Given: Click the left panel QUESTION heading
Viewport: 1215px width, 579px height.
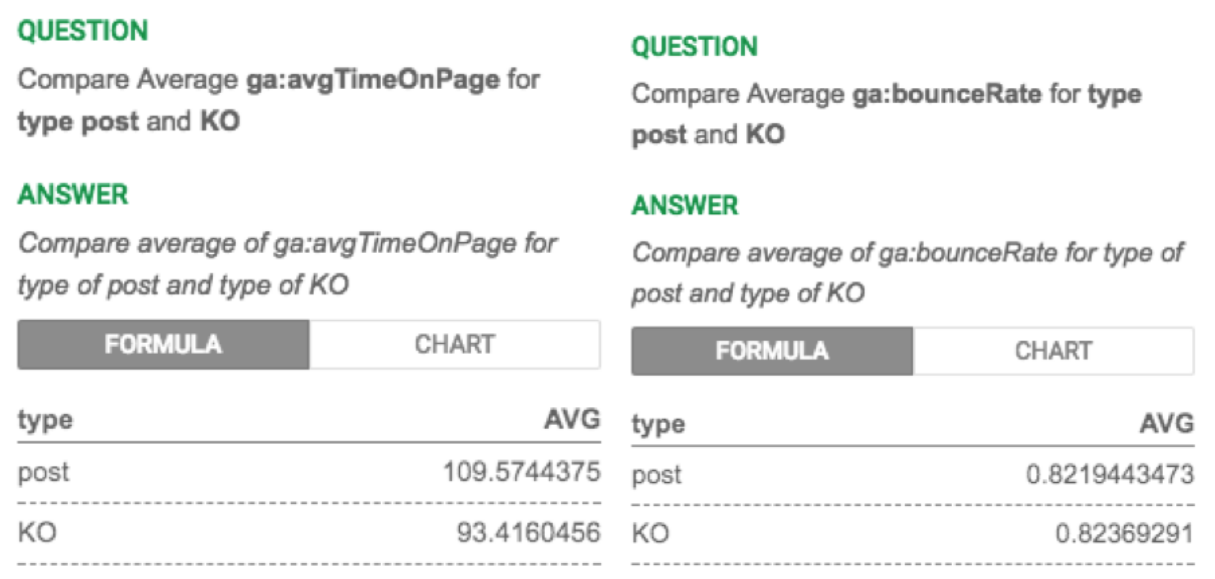Looking at the screenshot, I should coord(83,30).
